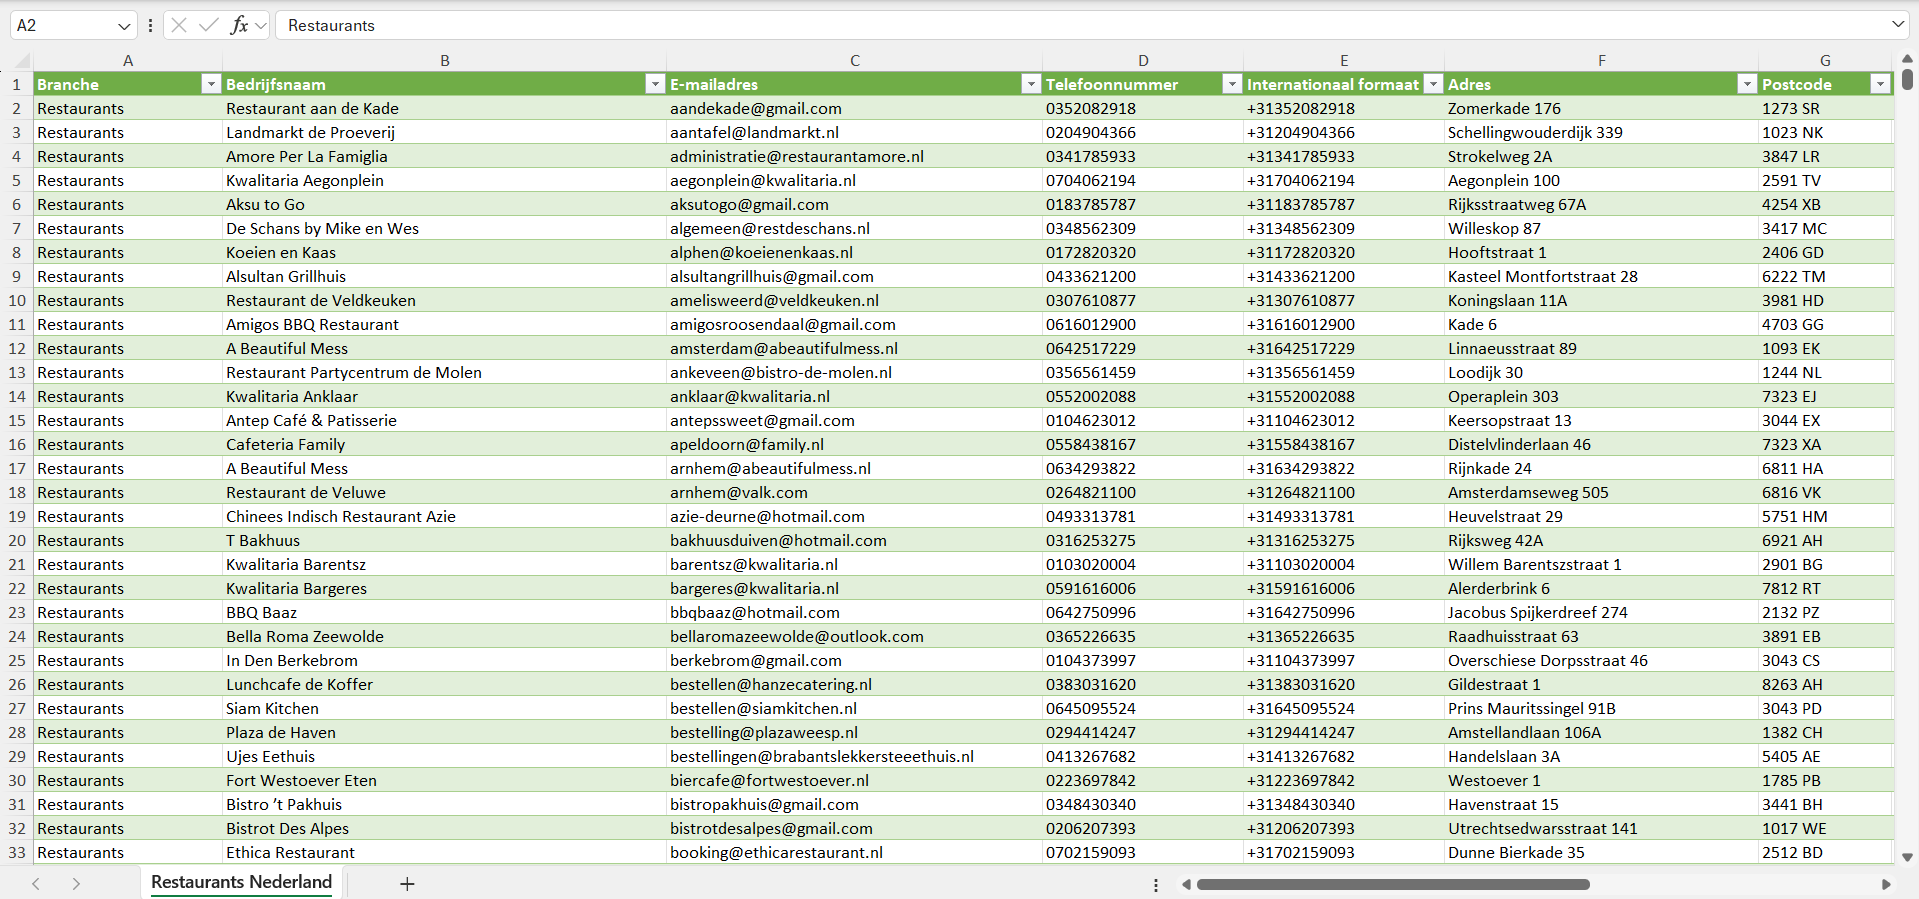Add a new sheet with plus icon
This screenshot has width=1919, height=899.
point(407,884)
